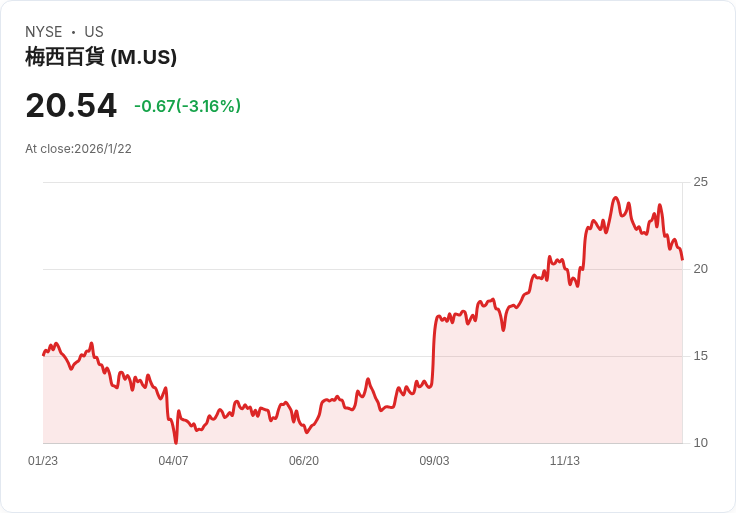Screen dimensions: 736x513
Task: Click the At close:2026/1/22 timestamp
Action: [x=78, y=149]
